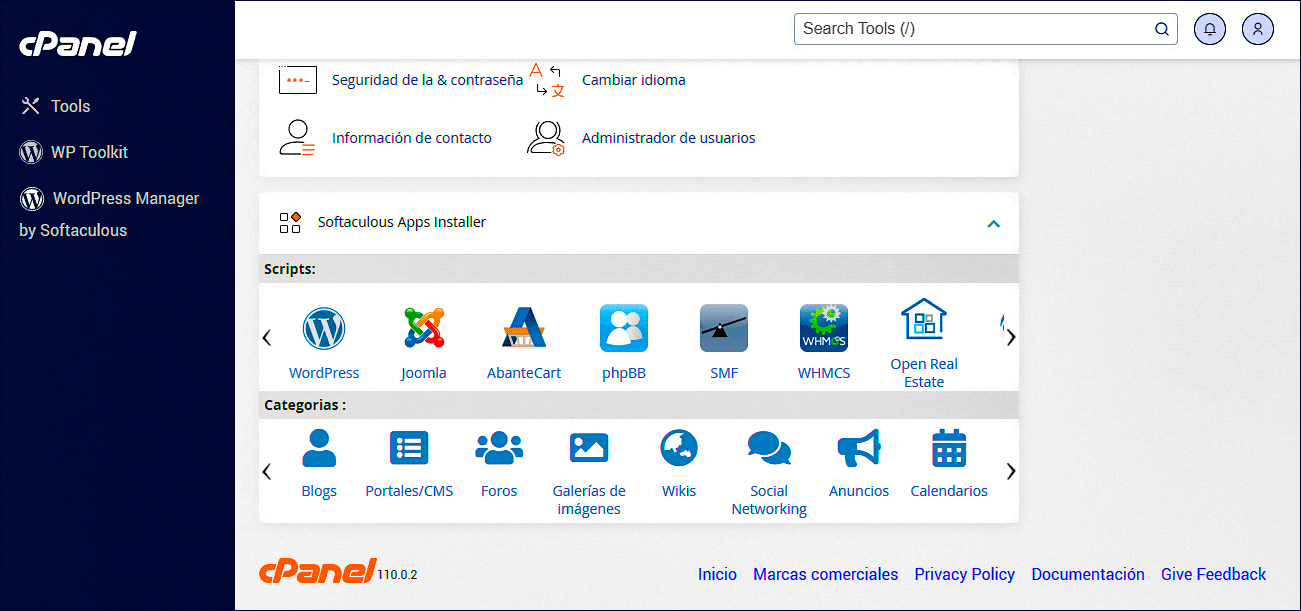Click the SMF script icon

click(723, 328)
